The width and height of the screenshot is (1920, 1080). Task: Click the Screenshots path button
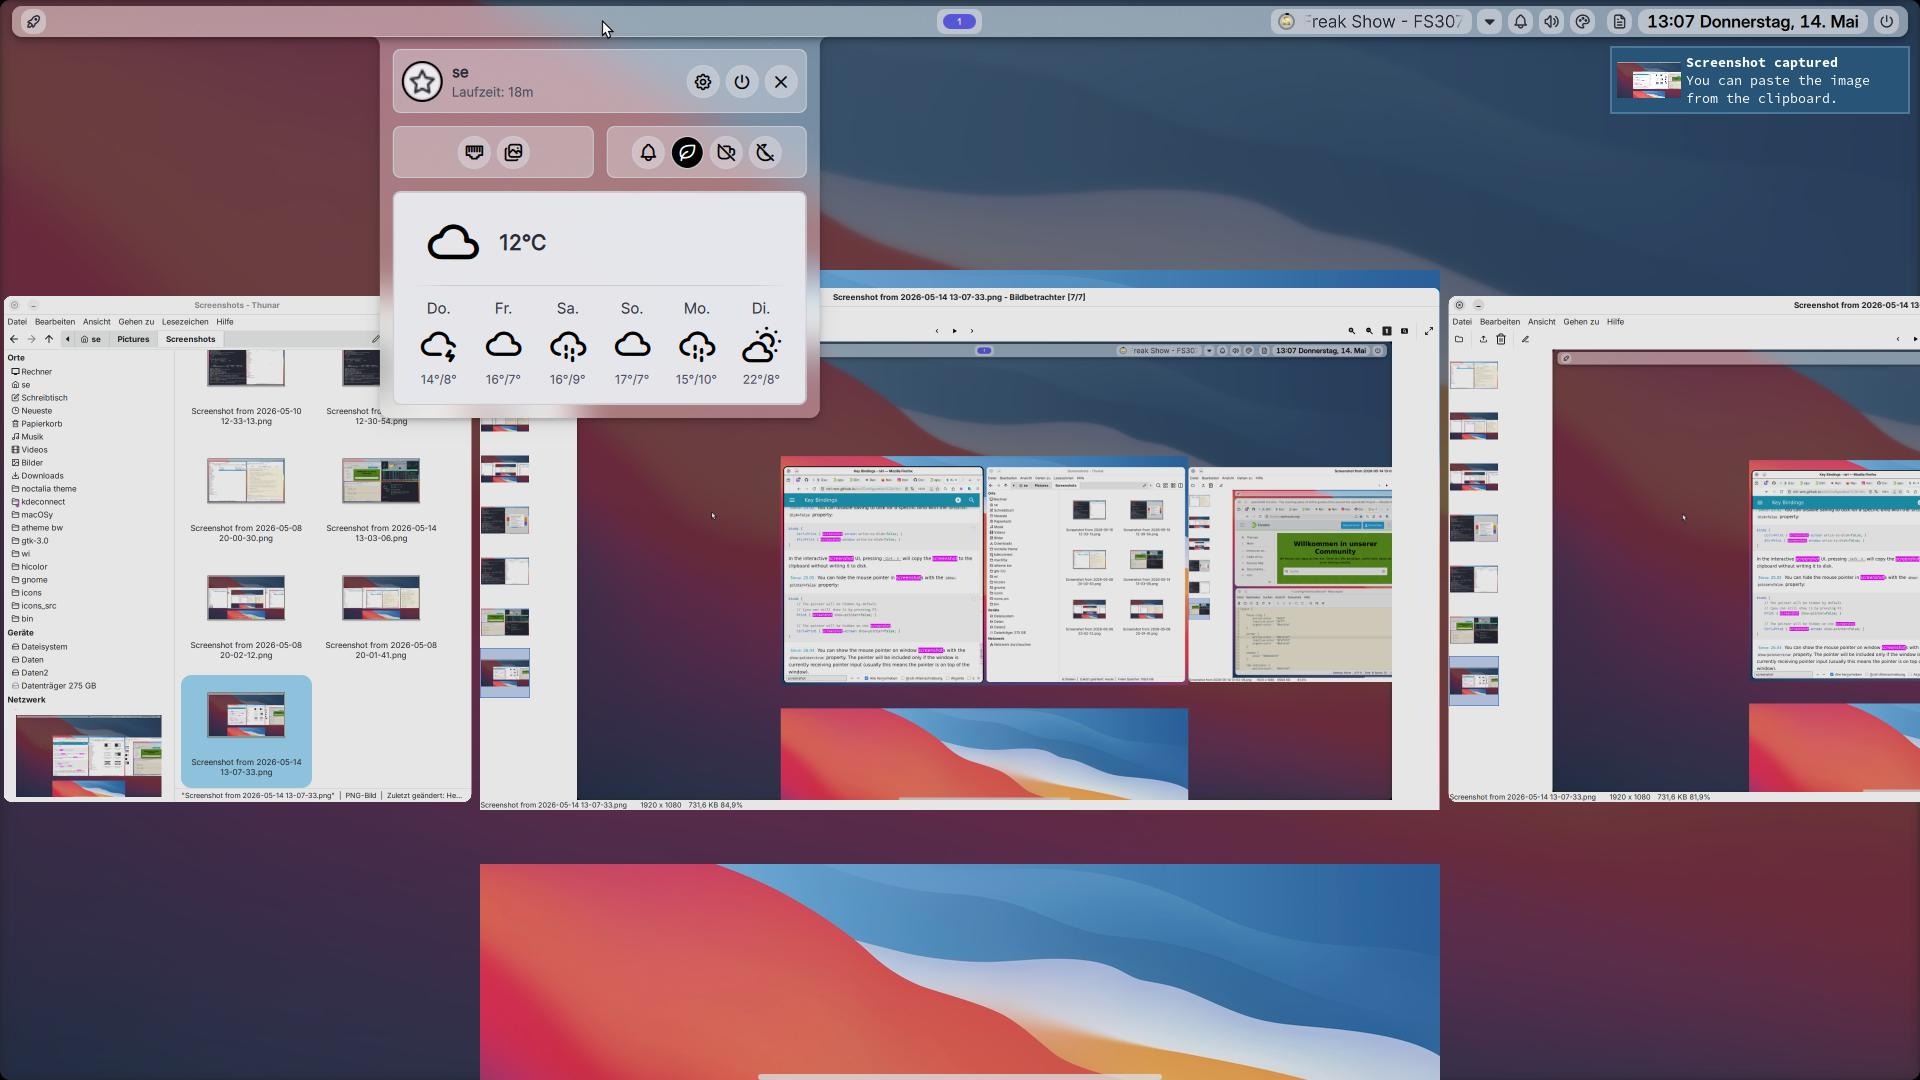pyautogui.click(x=191, y=339)
